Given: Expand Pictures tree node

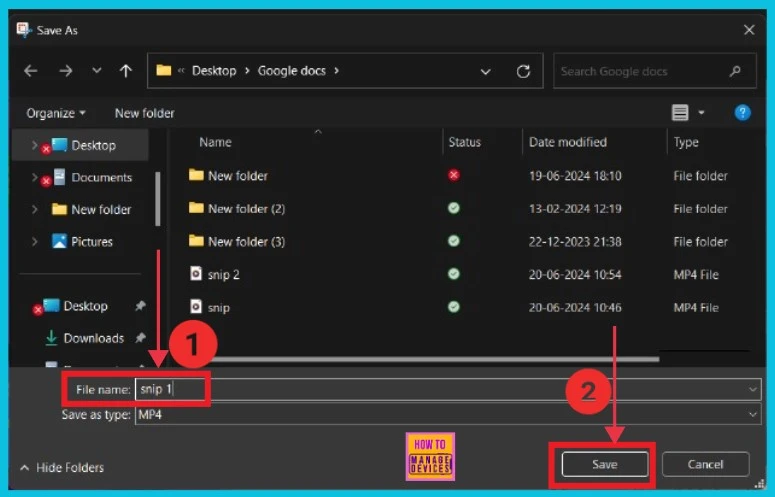Looking at the screenshot, I should click(x=34, y=241).
